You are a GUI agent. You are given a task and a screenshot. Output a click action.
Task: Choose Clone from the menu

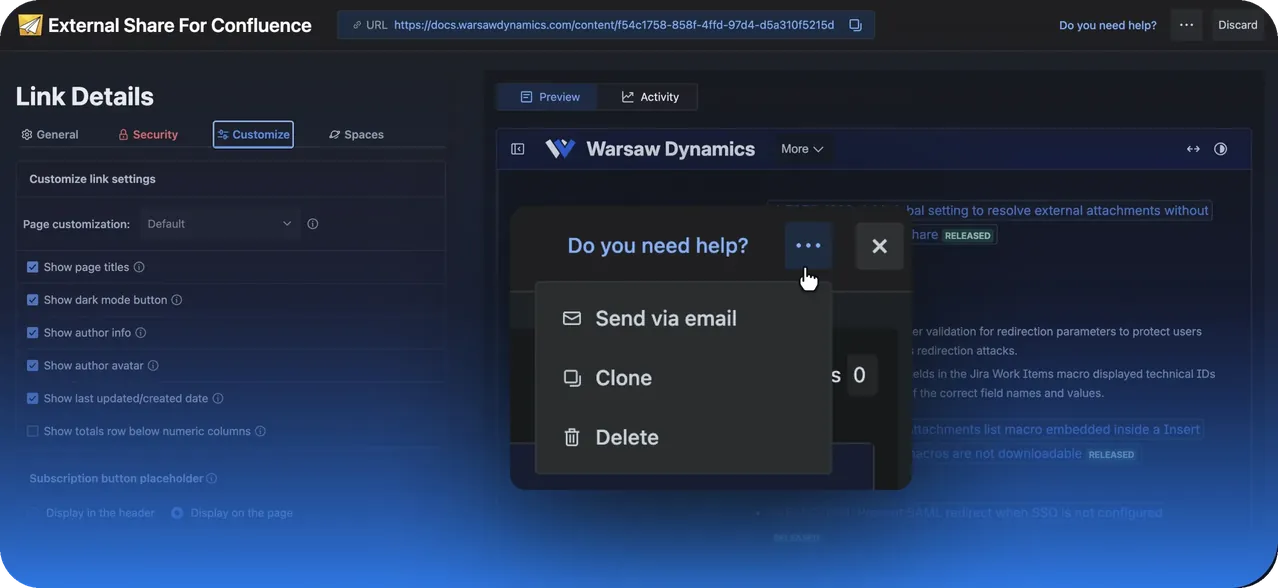tap(684, 378)
